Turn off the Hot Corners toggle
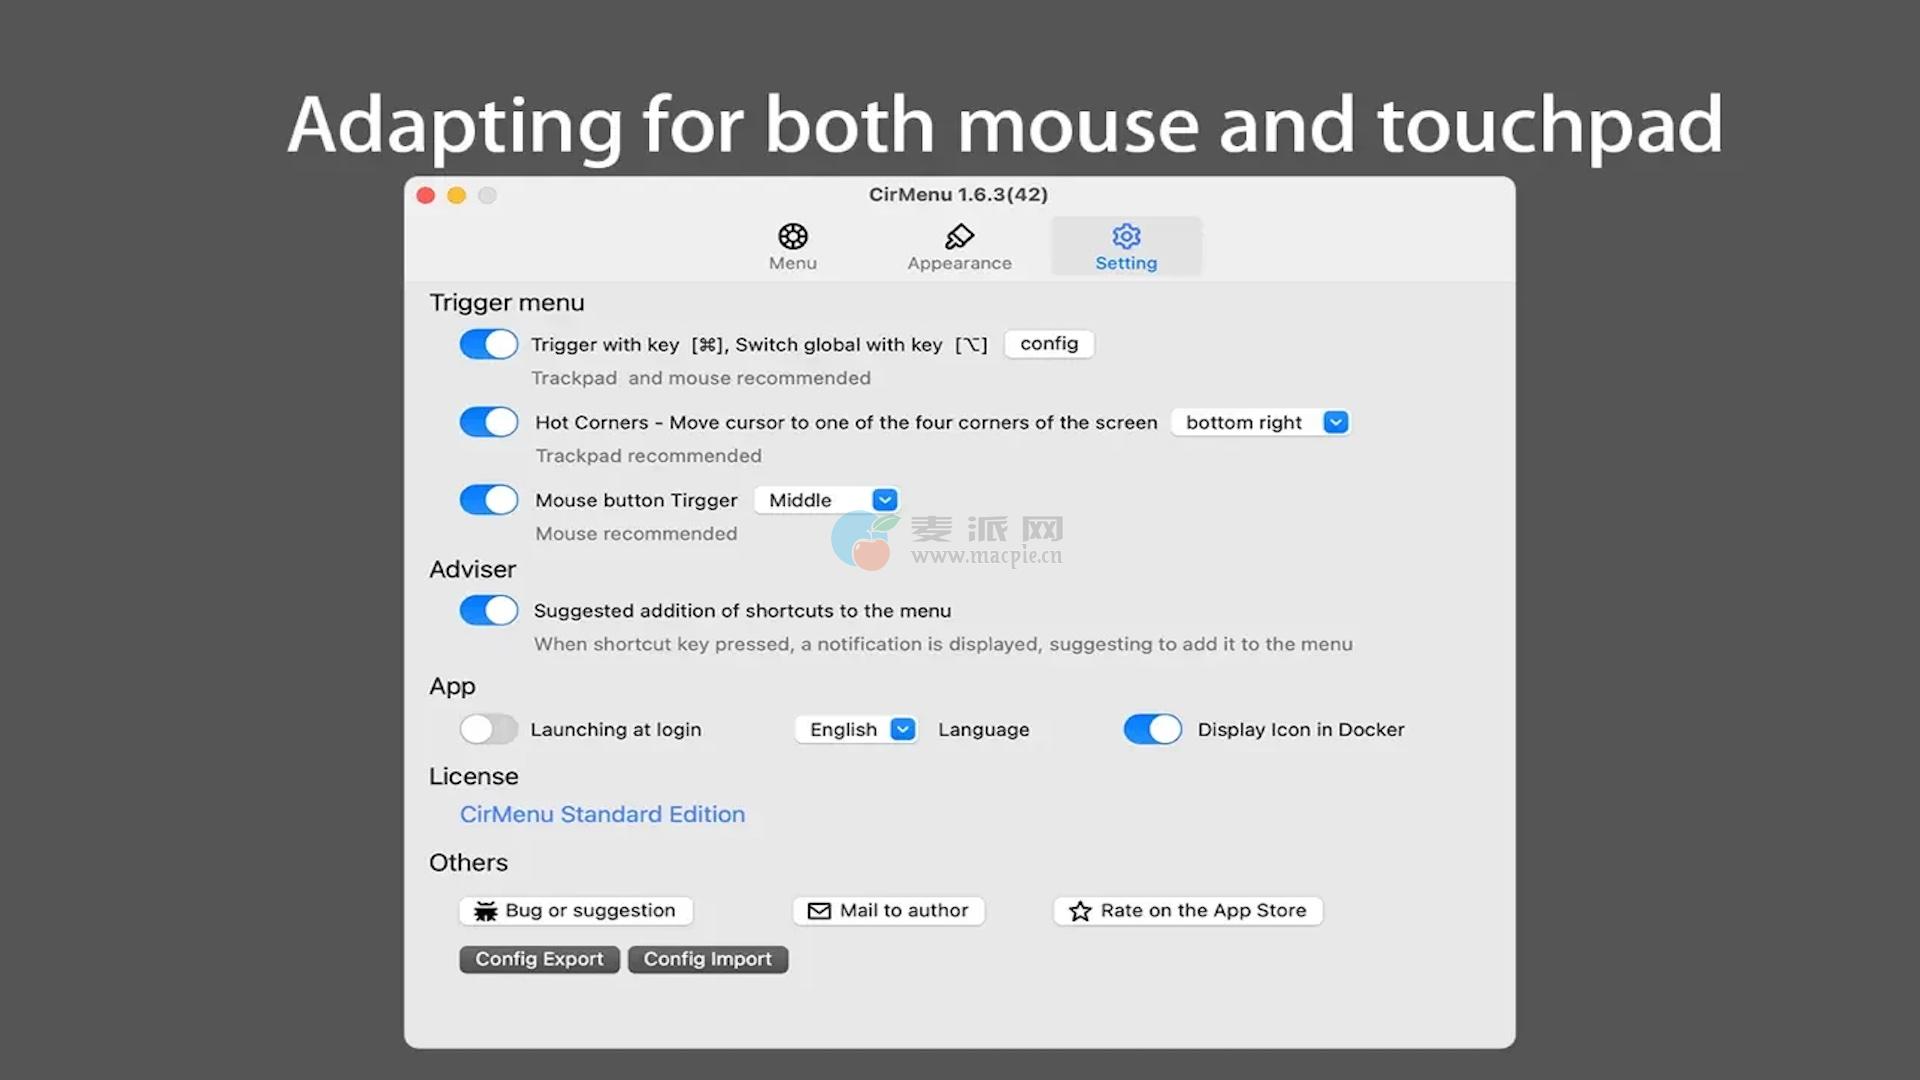 (488, 422)
